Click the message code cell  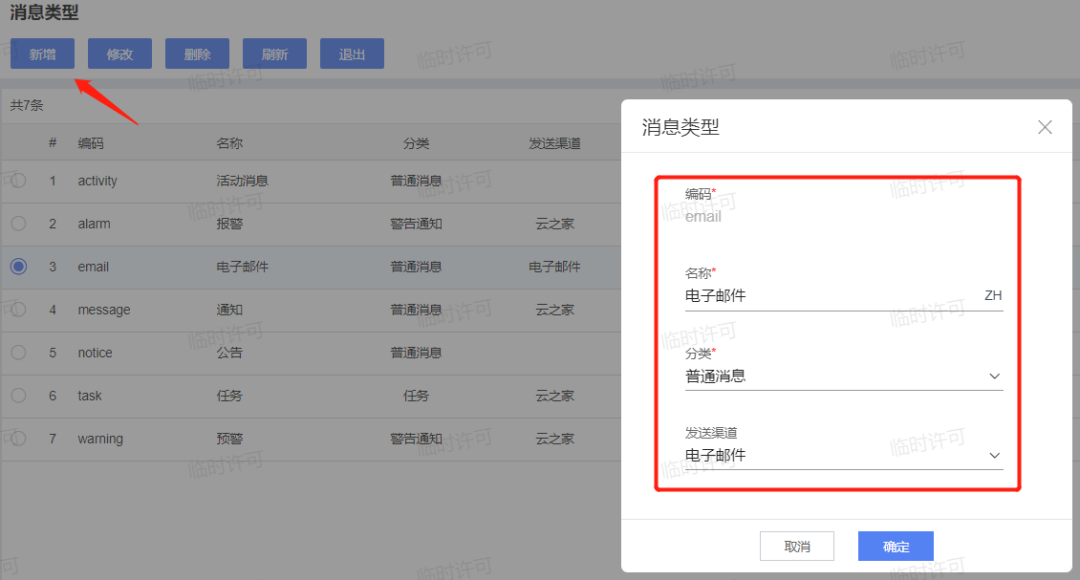click(x=104, y=310)
